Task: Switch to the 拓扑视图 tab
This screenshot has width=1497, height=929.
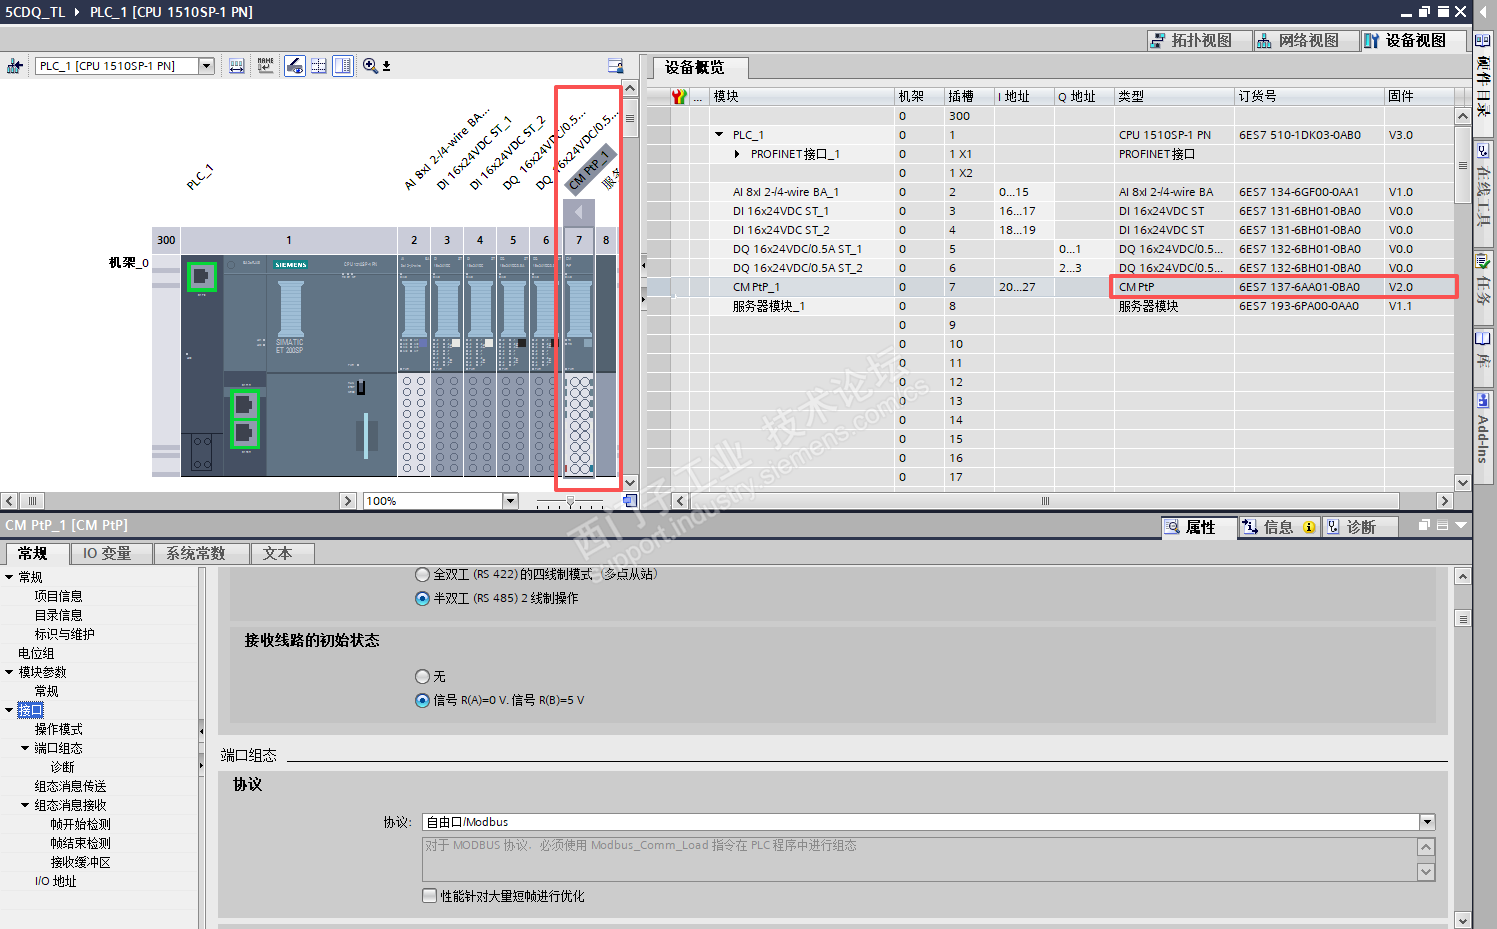Action: pyautogui.click(x=1200, y=41)
